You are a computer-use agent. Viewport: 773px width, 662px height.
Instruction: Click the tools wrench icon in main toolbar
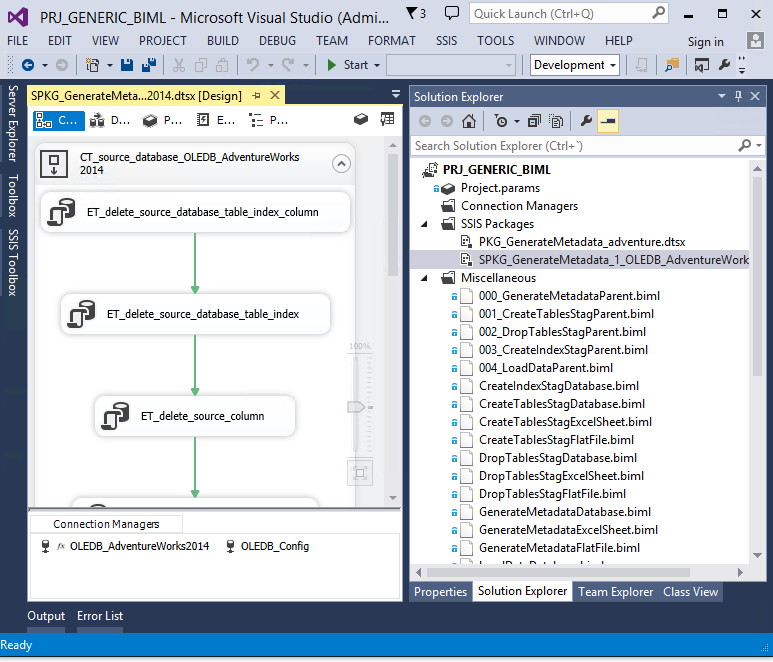(724, 65)
